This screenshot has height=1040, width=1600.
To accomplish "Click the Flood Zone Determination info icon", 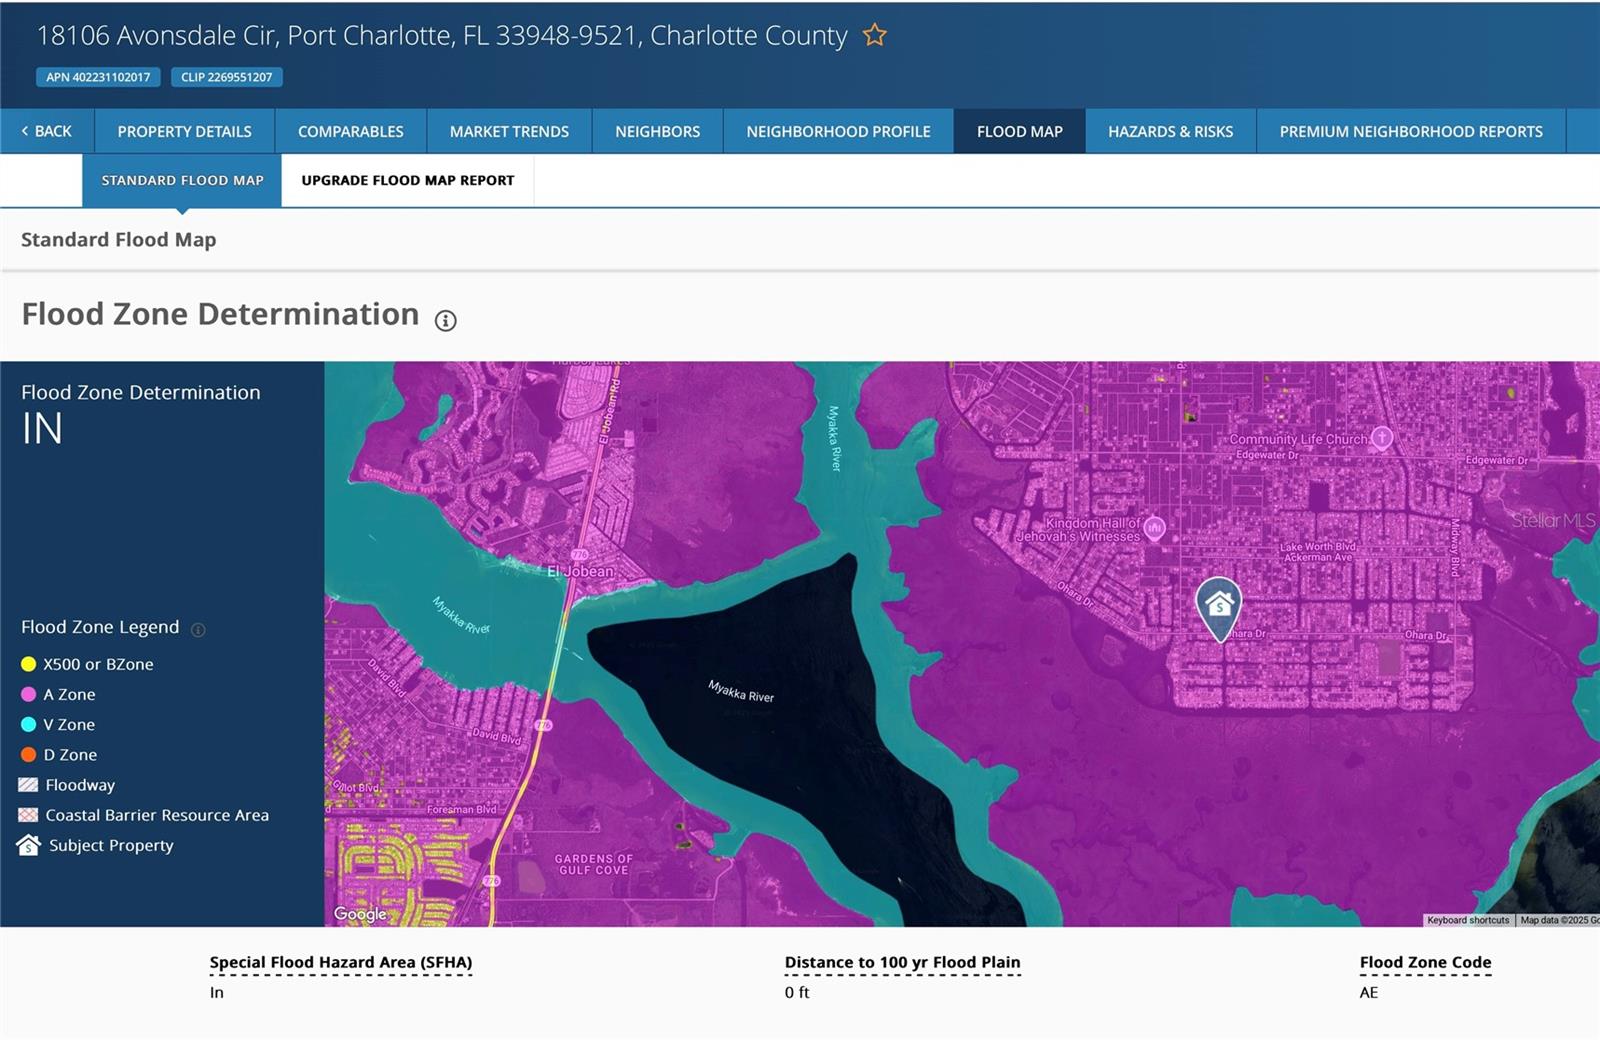I will click(445, 320).
